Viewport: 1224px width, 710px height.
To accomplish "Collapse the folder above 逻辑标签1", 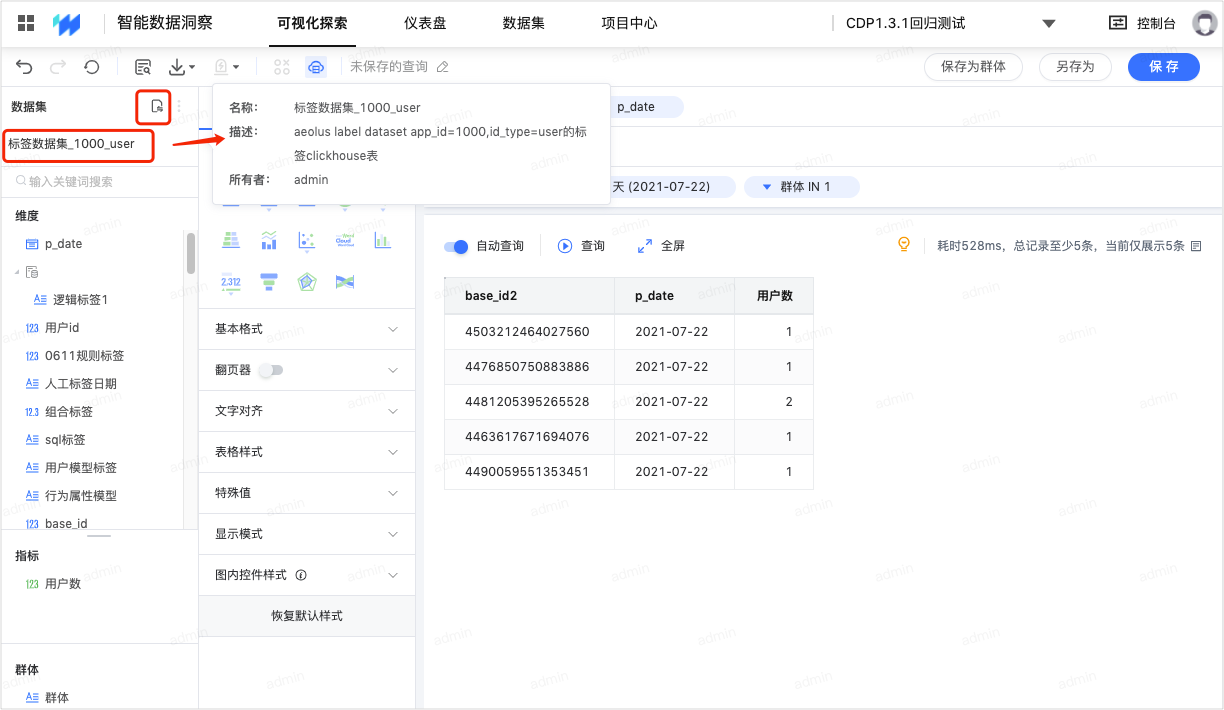I will [x=18, y=271].
